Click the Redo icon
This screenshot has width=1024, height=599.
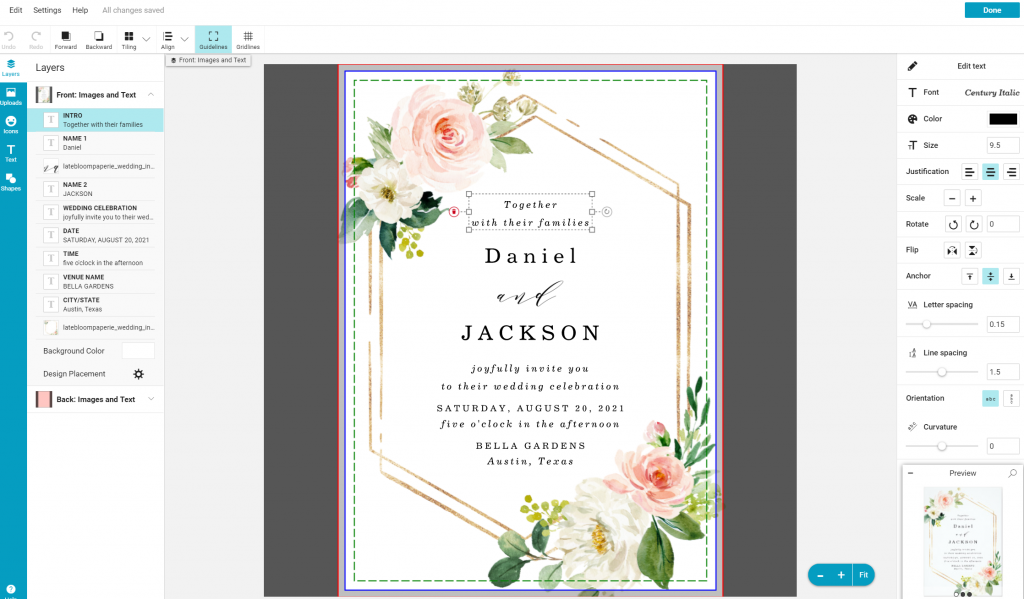(36, 37)
